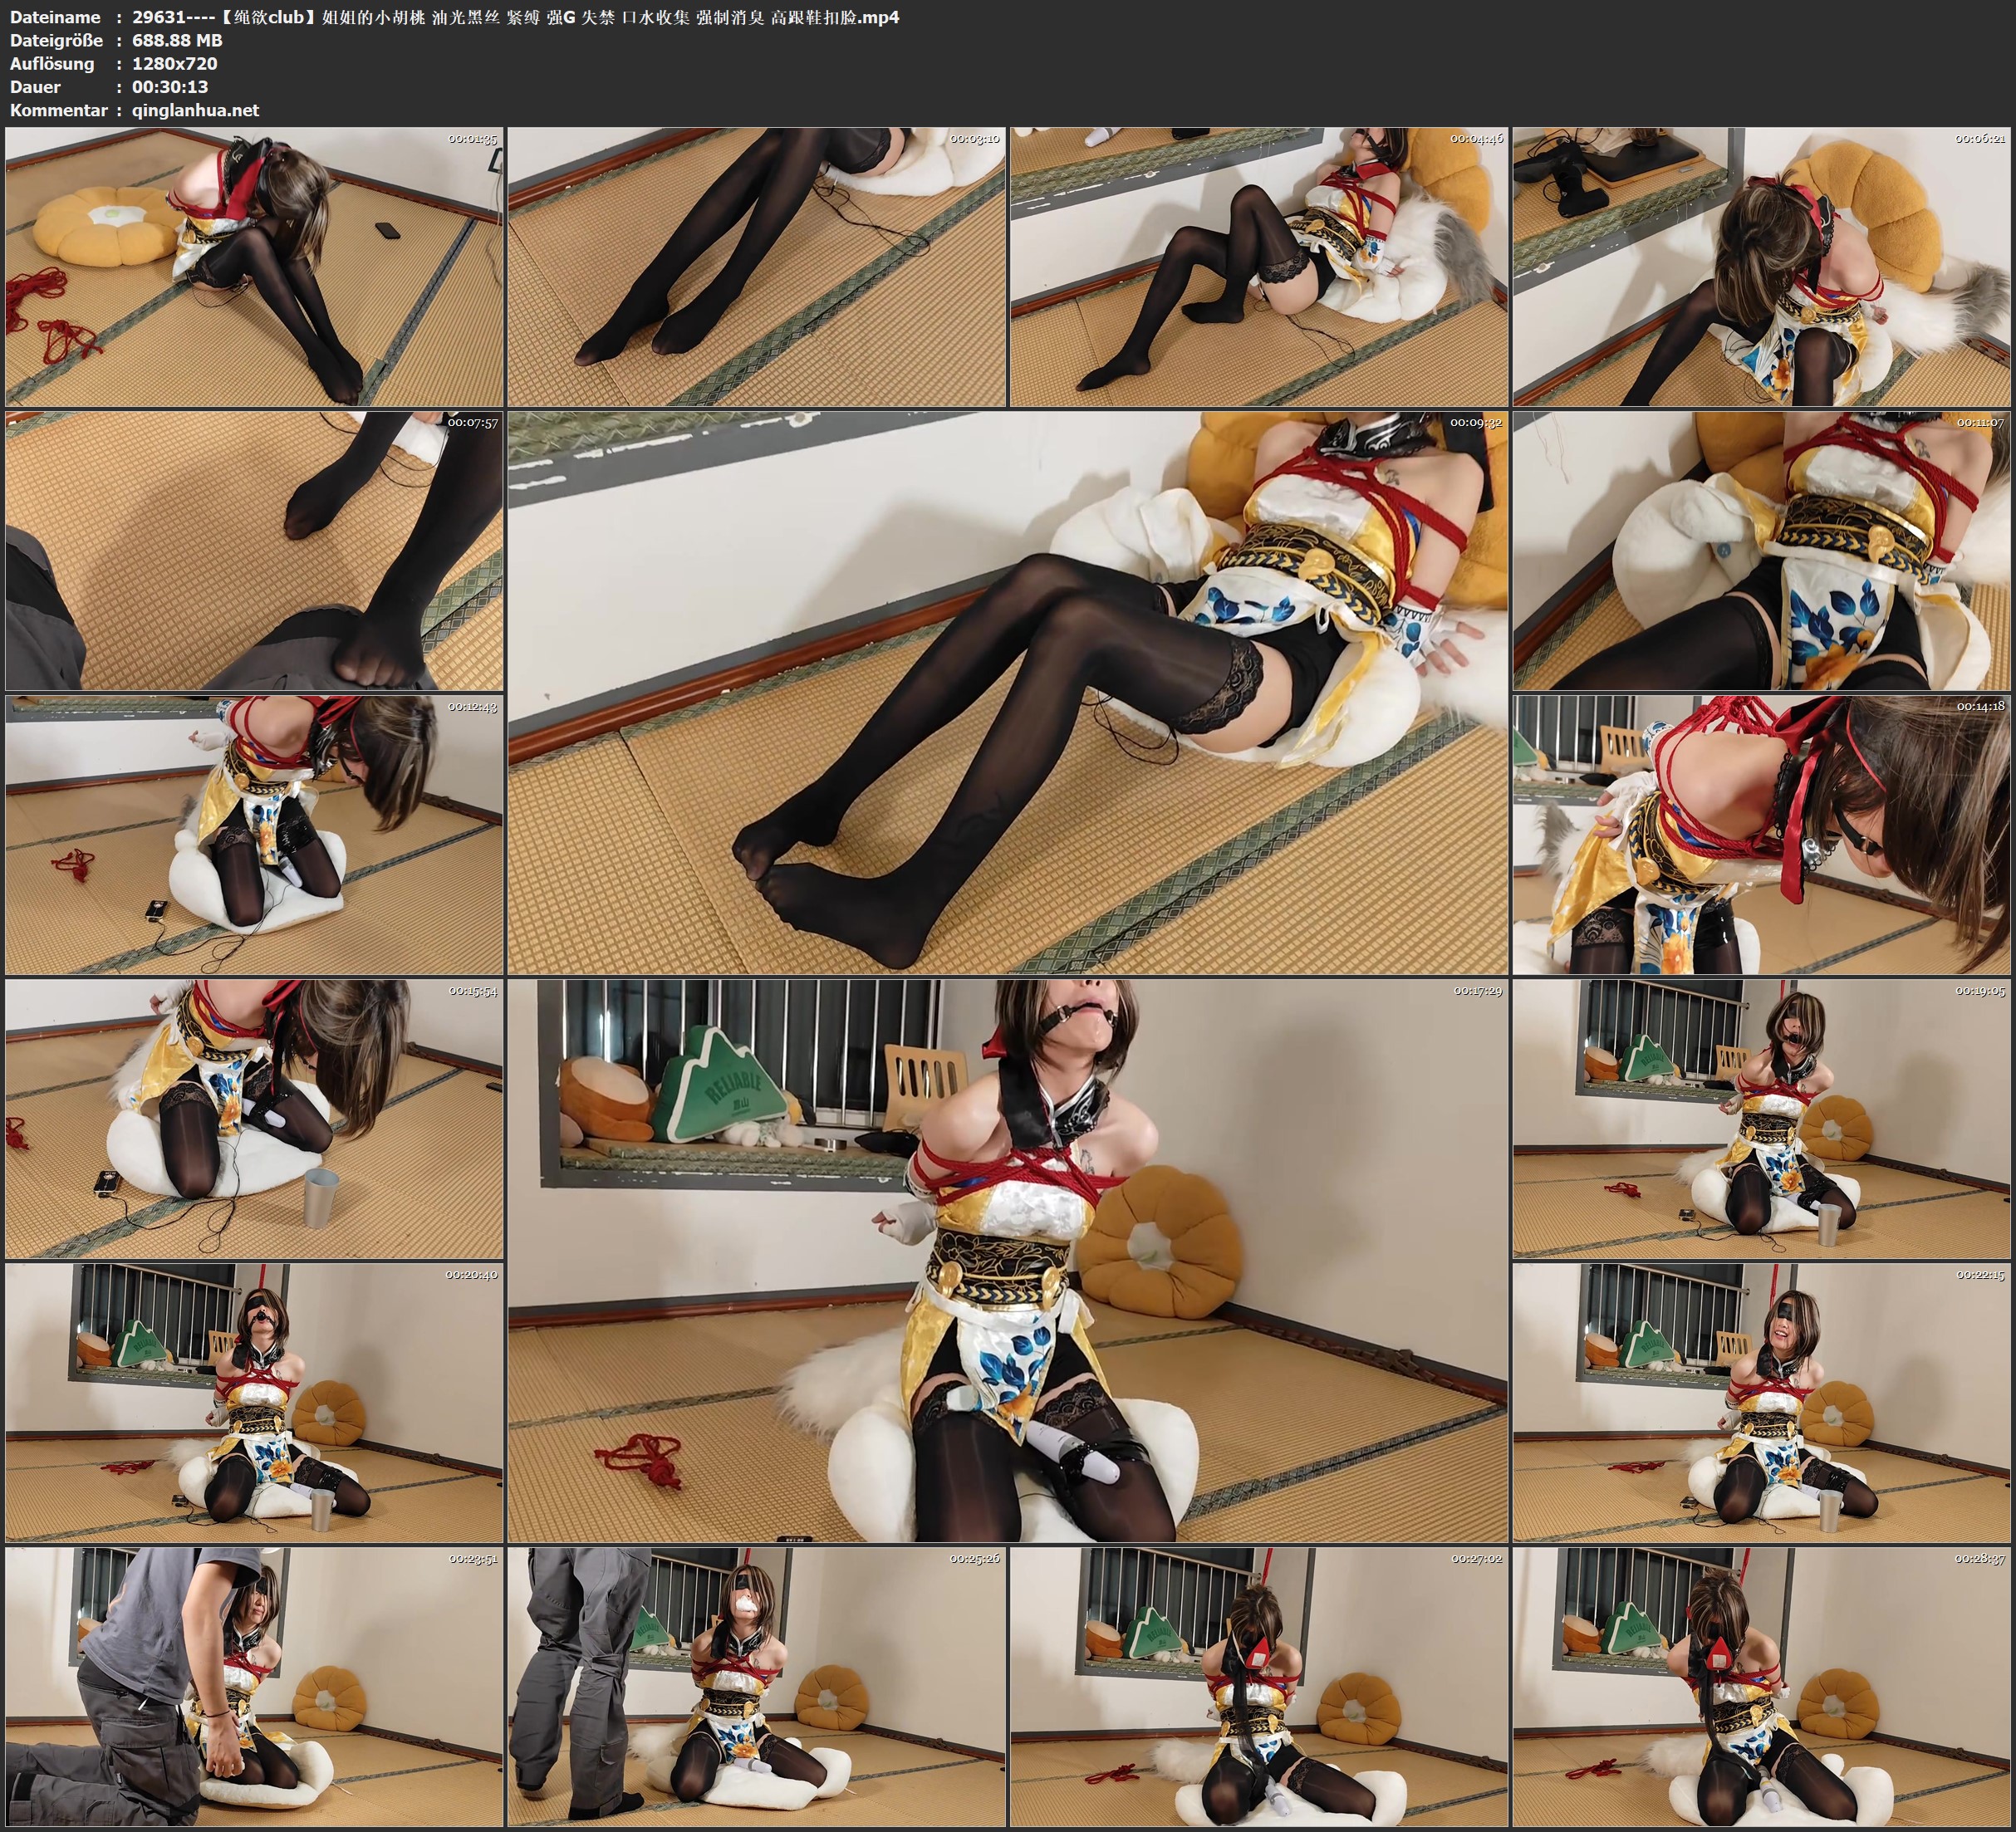This screenshot has height=1832, width=2016.
Task: Open the frame stamped 00:19:05
Action: tap(1761, 1119)
